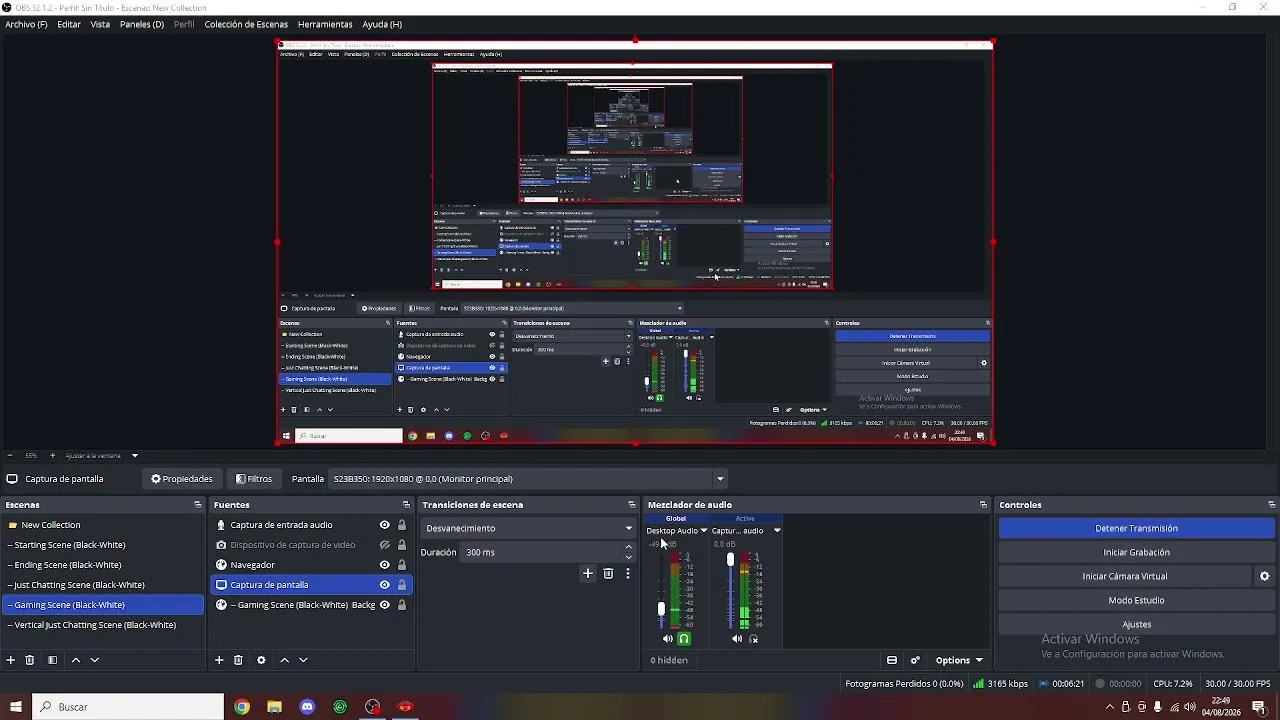Open Discord from the Windows taskbar
This screenshot has width=1280, height=720.
point(307,707)
